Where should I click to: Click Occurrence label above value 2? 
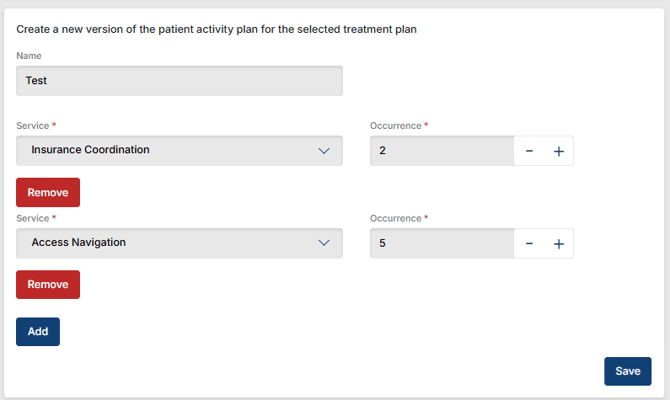pyautogui.click(x=395, y=126)
